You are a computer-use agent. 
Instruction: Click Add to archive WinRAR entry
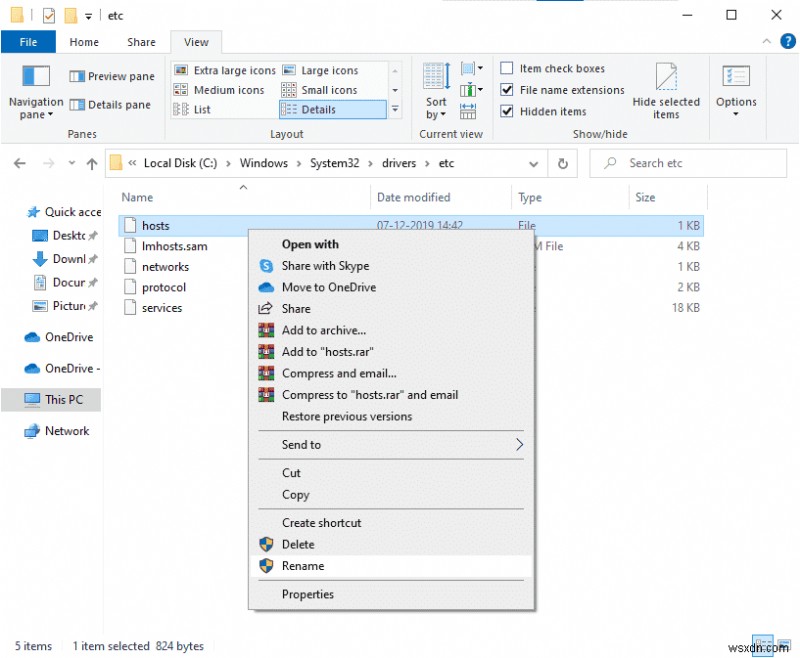[x=323, y=330]
